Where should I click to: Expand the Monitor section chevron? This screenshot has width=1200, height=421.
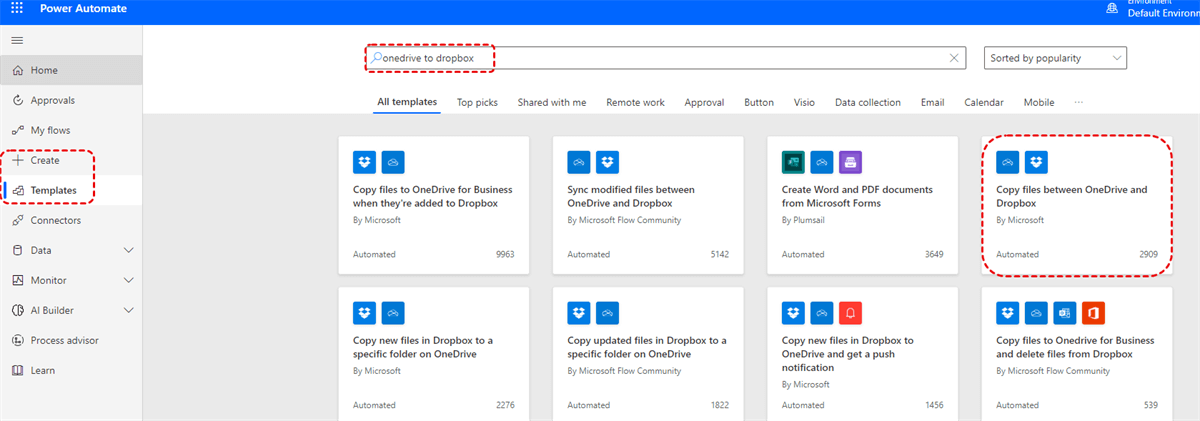pos(128,280)
